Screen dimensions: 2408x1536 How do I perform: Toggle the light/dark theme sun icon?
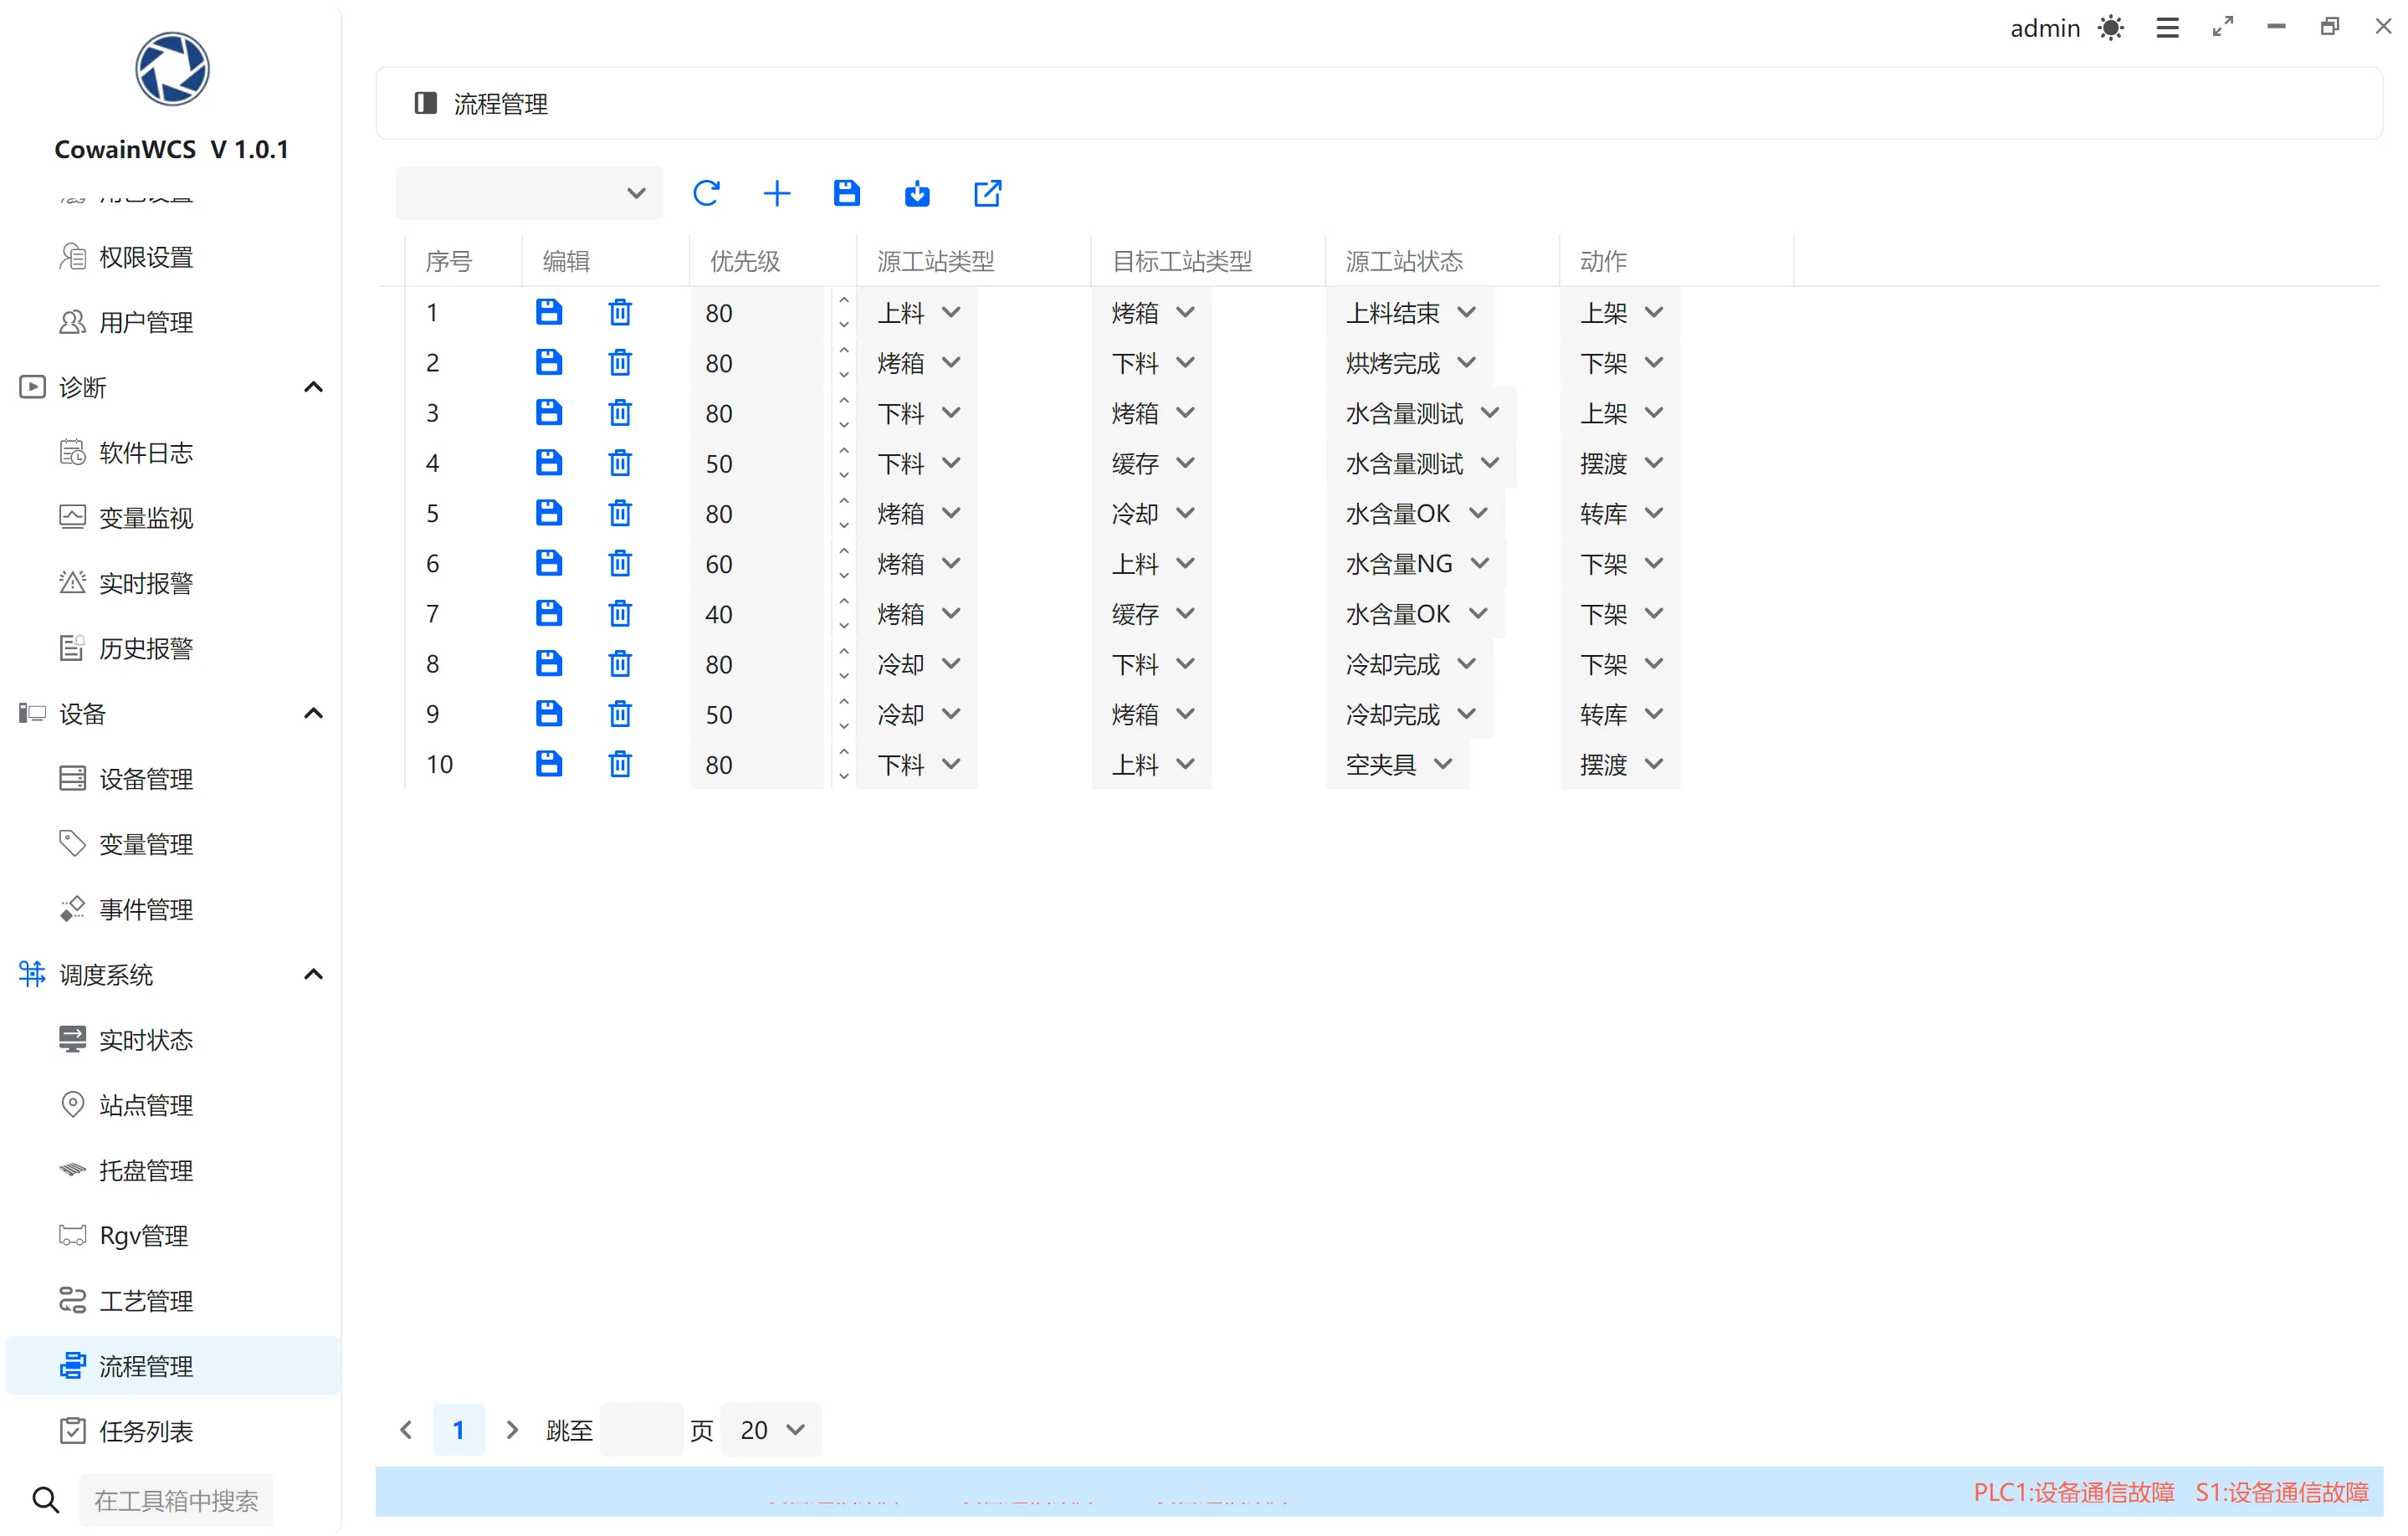2110,28
